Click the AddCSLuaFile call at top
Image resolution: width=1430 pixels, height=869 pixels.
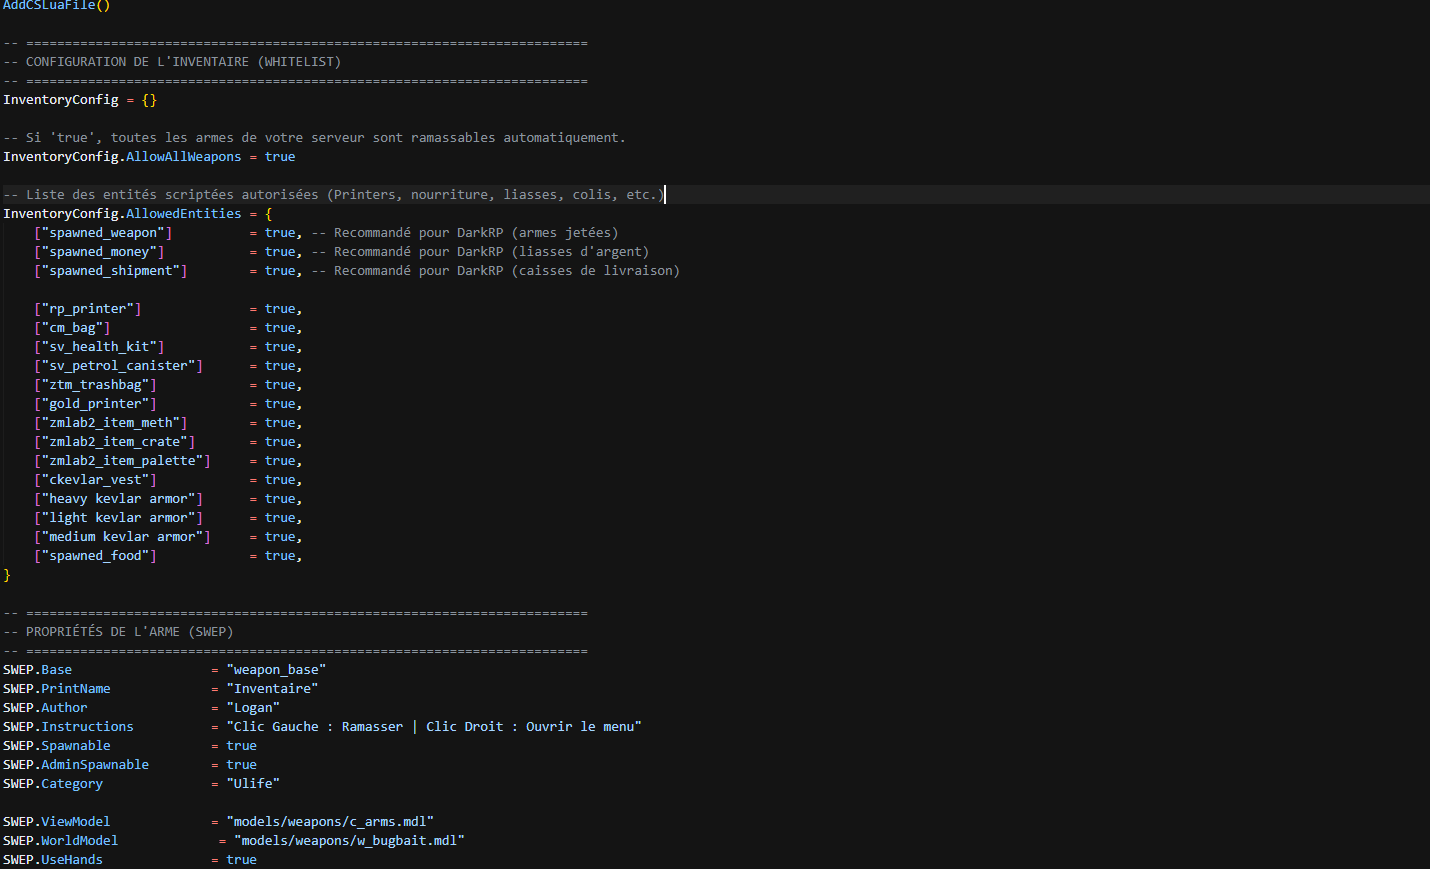56,5
